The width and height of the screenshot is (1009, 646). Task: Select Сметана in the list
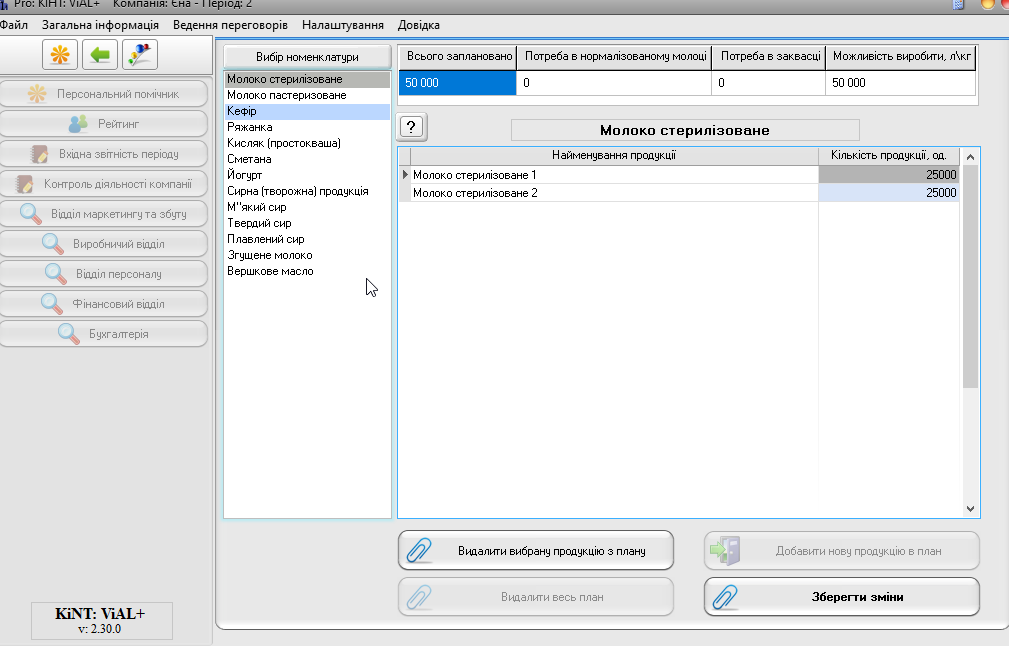[x=308, y=159]
